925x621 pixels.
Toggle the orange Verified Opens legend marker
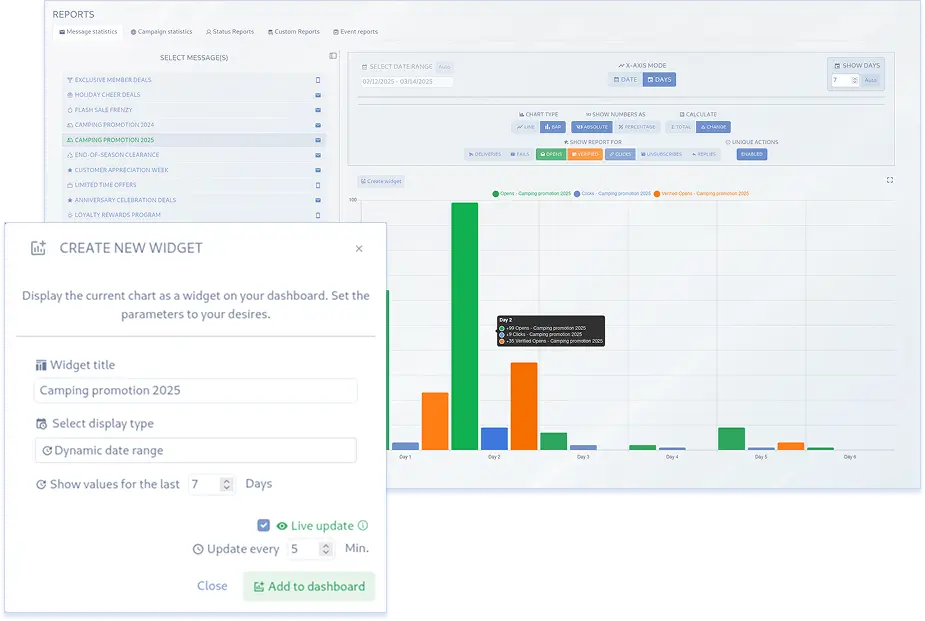pyautogui.click(x=657, y=194)
